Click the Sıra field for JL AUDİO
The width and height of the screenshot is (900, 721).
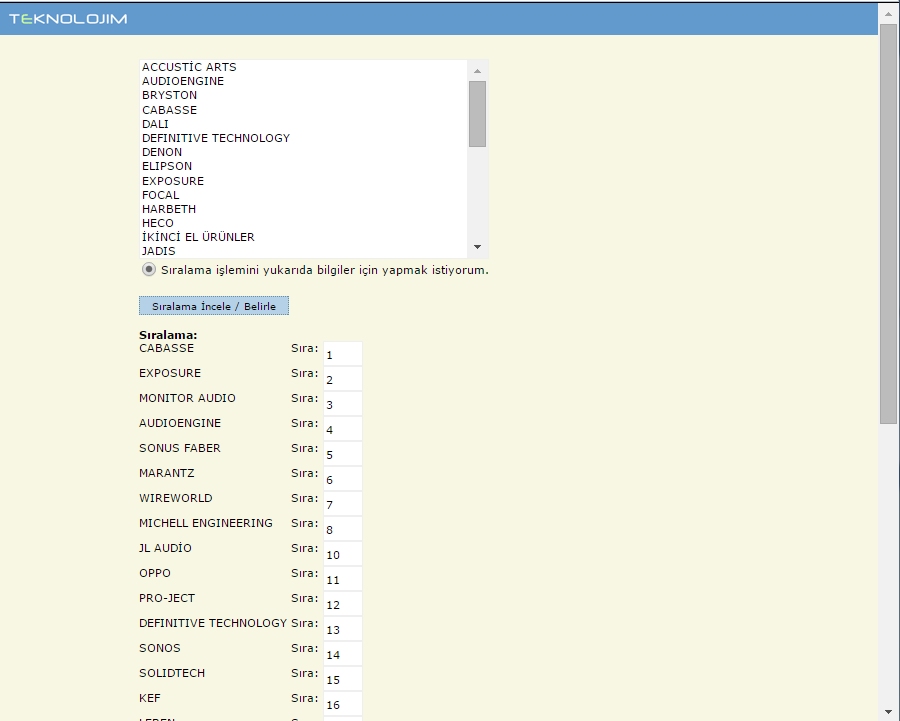pyautogui.click(x=343, y=553)
